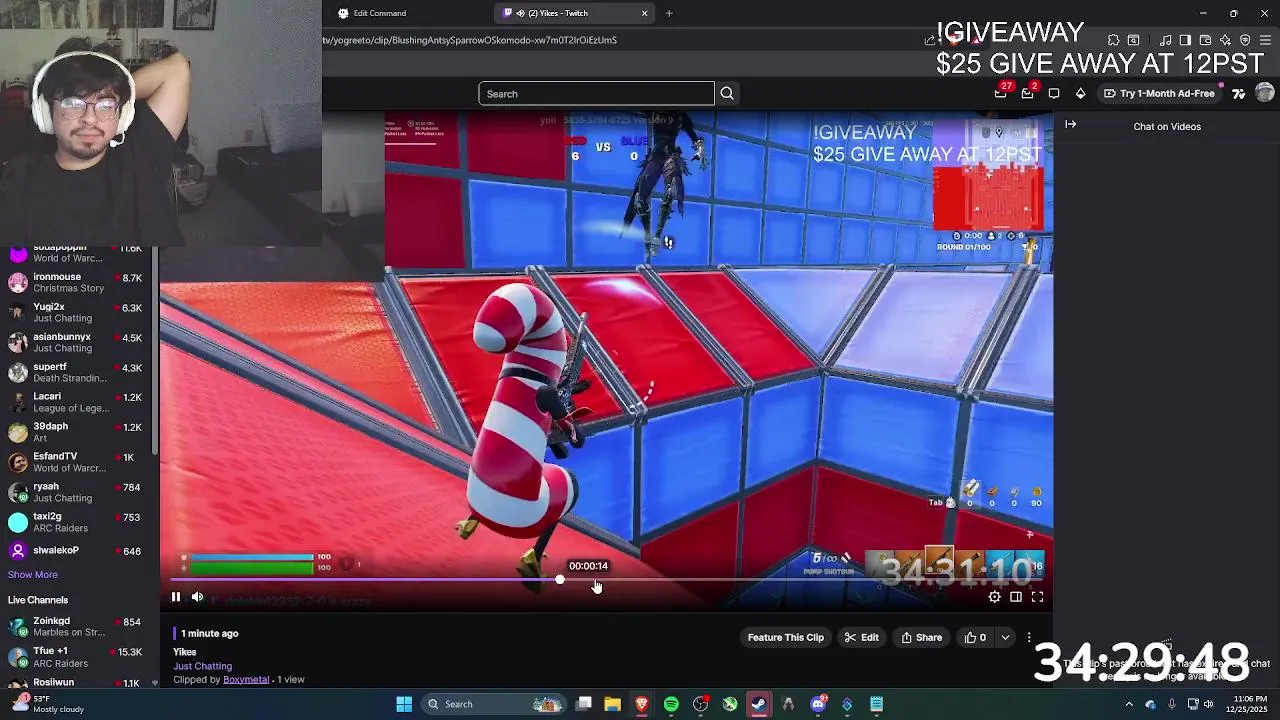
Task: Show hidden system tray icons chevron
Action: [x=1129, y=704]
